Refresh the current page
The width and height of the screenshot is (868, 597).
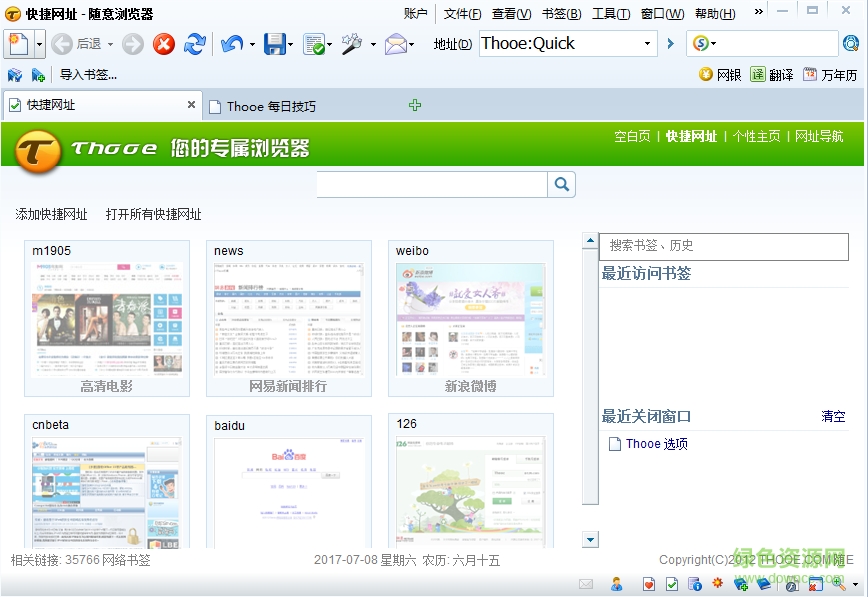point(195,44)
